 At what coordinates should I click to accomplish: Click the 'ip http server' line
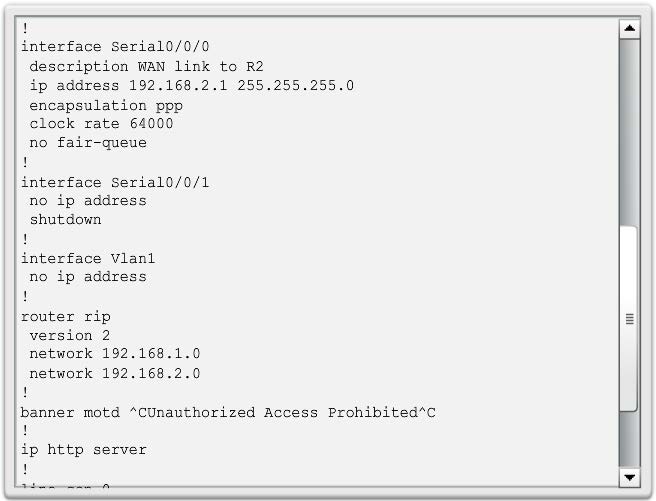(x=83, y=450)
